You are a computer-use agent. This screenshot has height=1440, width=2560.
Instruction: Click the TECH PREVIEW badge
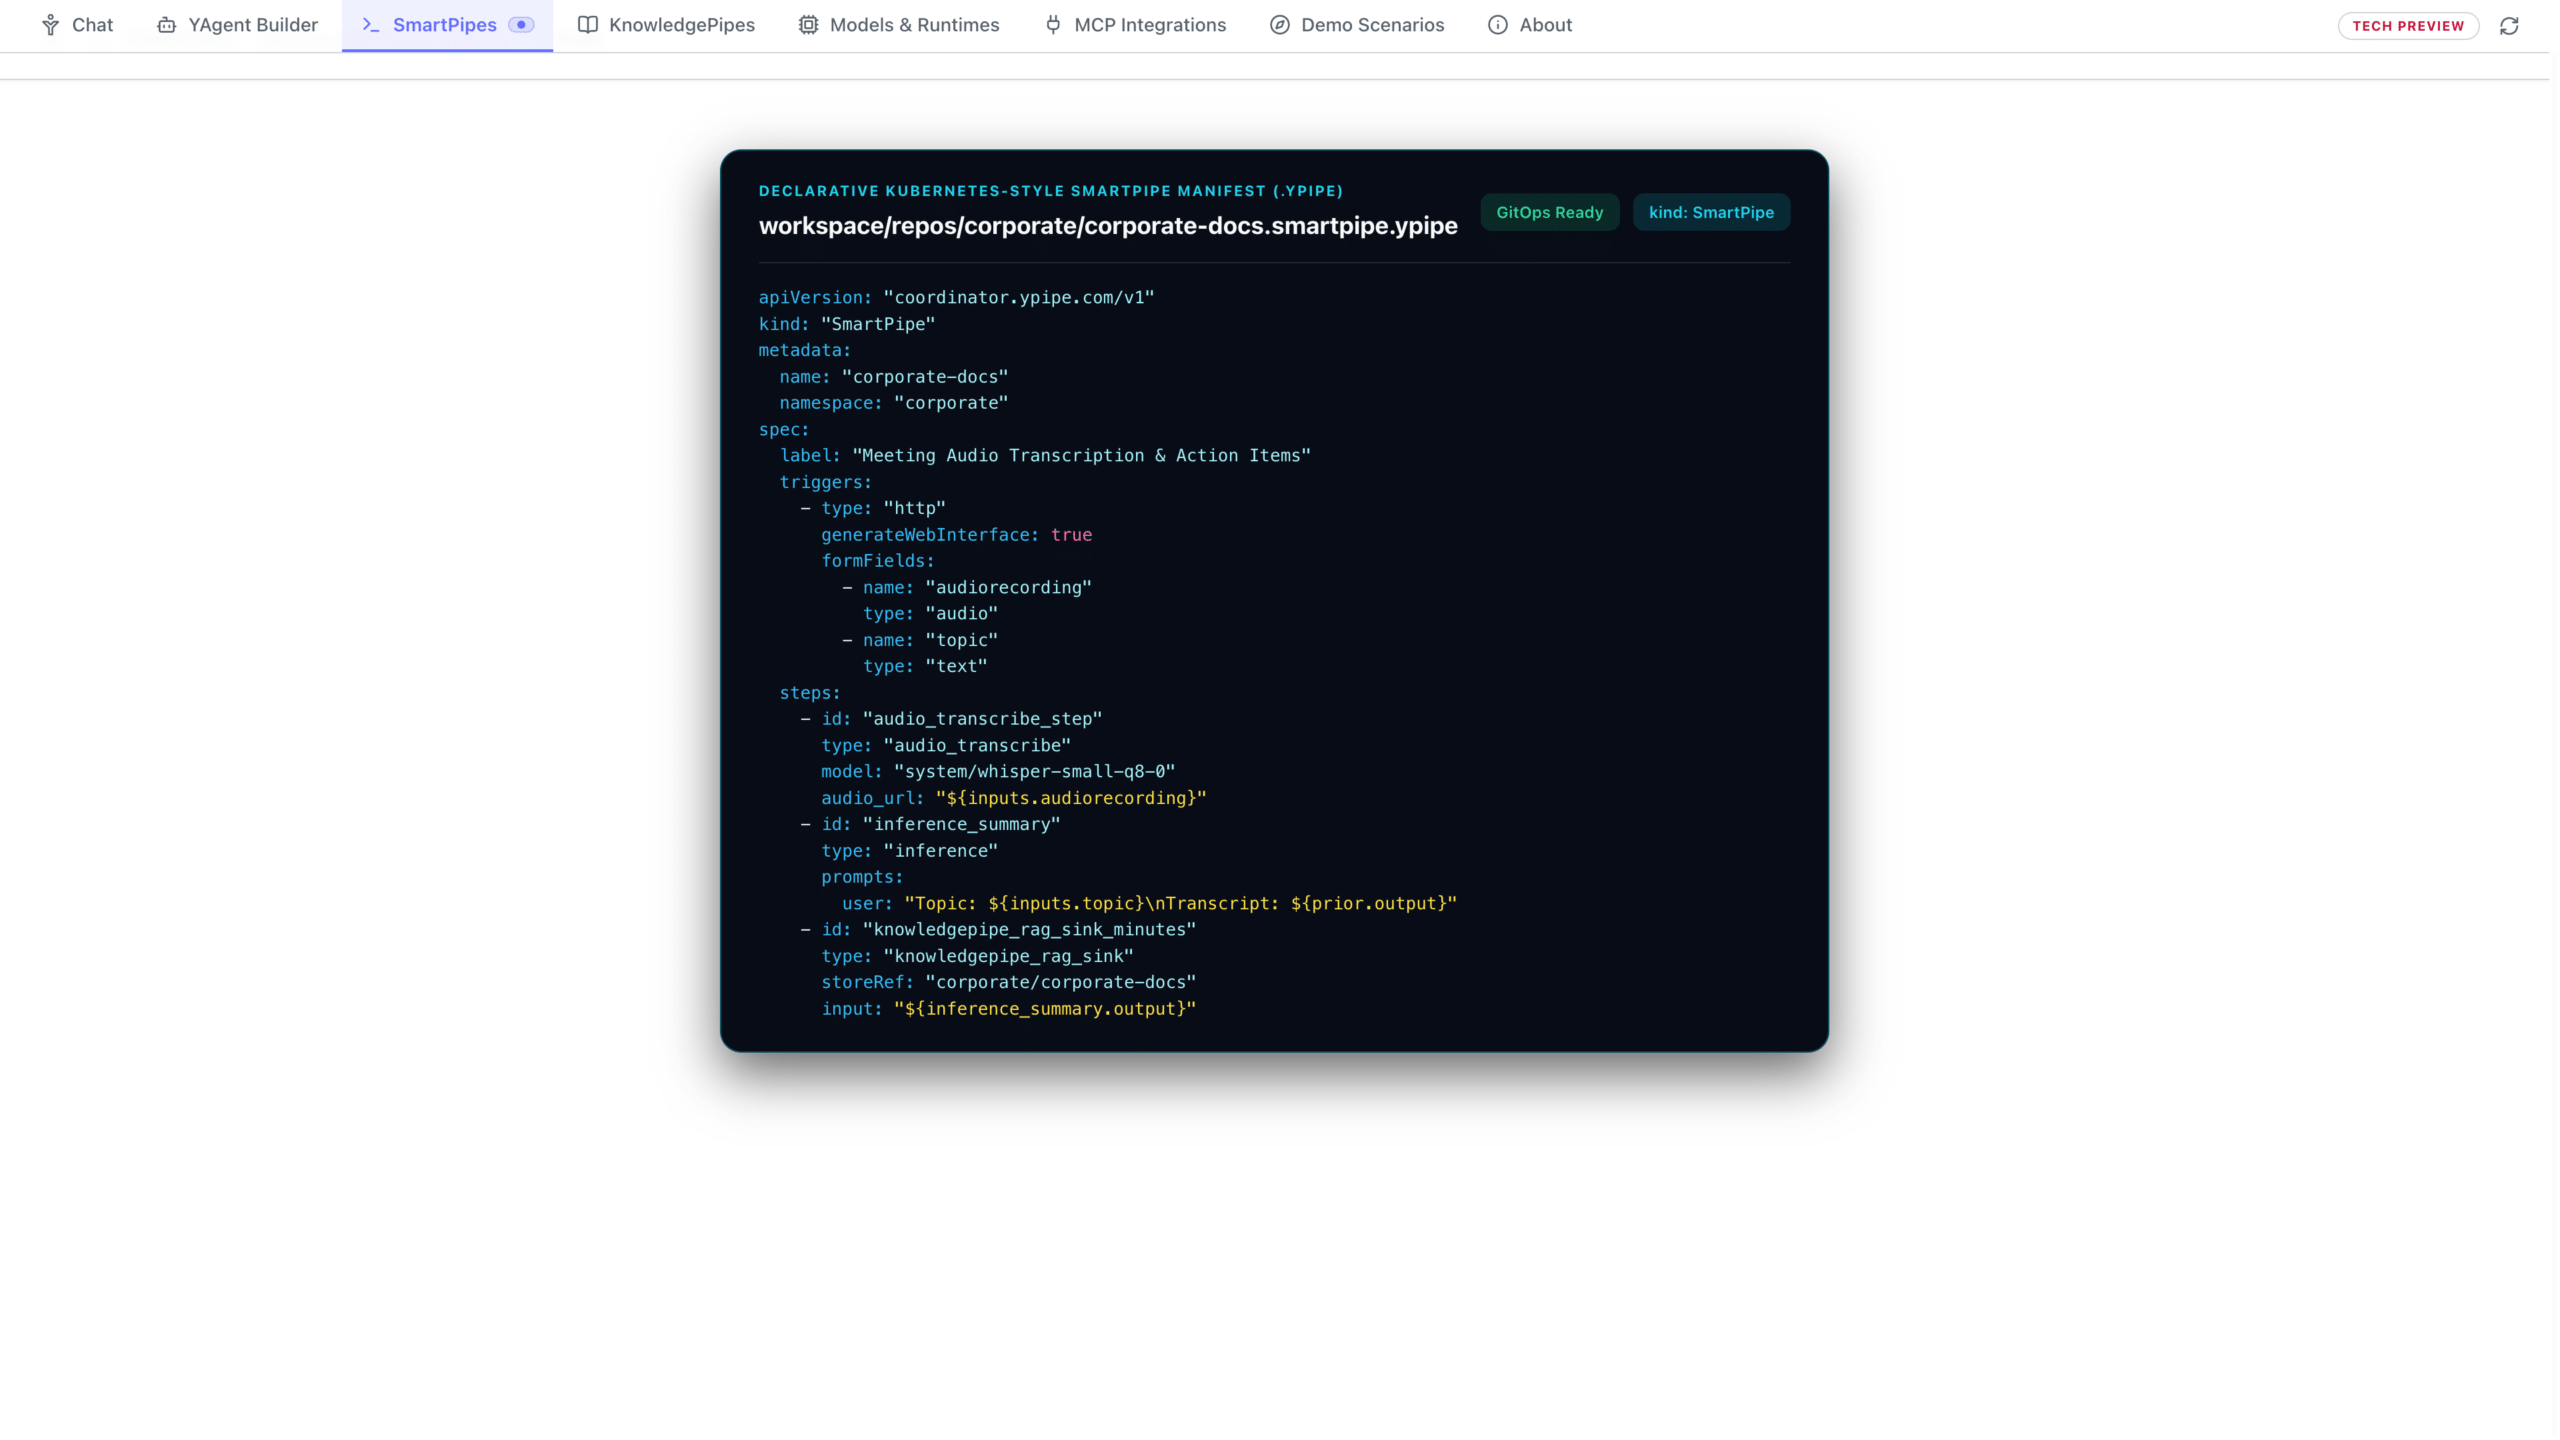click(x=2408, y=26)
